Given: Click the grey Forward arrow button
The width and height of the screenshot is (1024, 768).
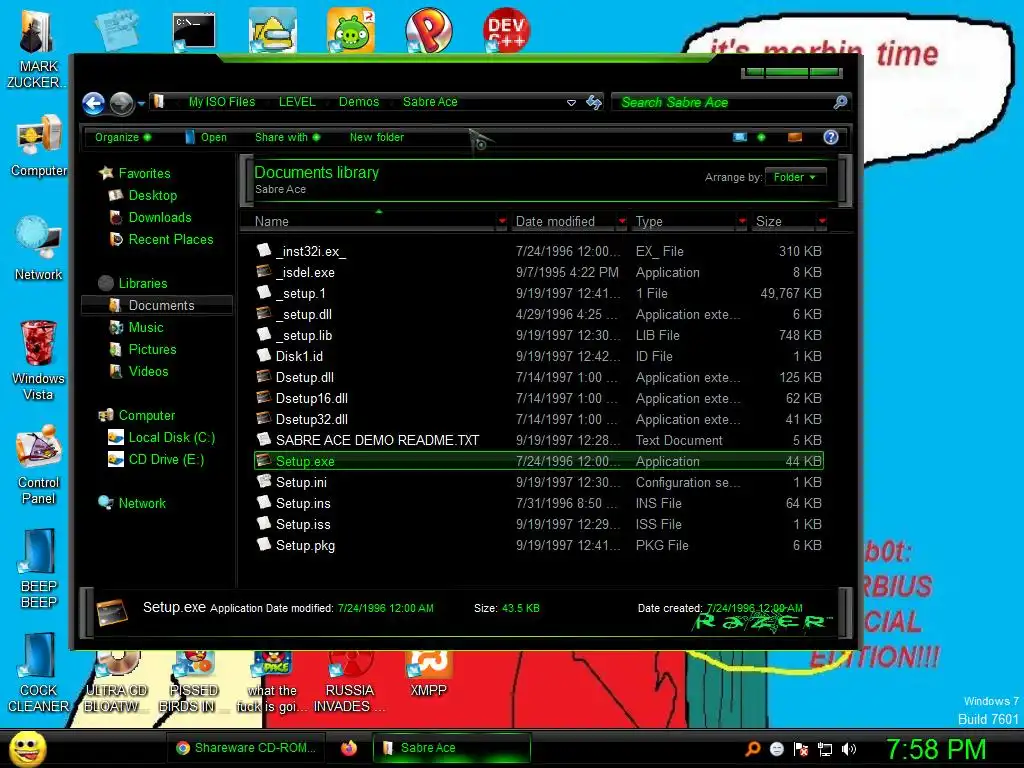Looking at the screenshot, I should pos(121,103).
